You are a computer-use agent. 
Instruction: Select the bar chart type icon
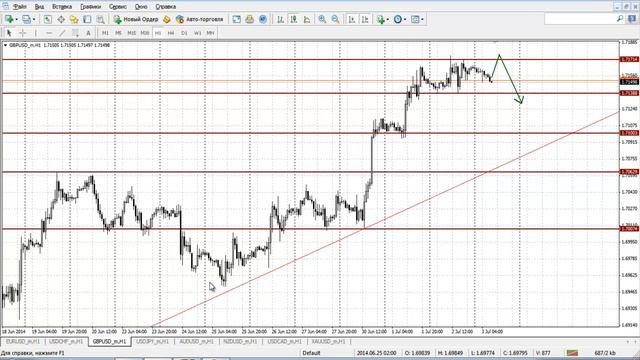click(280, 19)
